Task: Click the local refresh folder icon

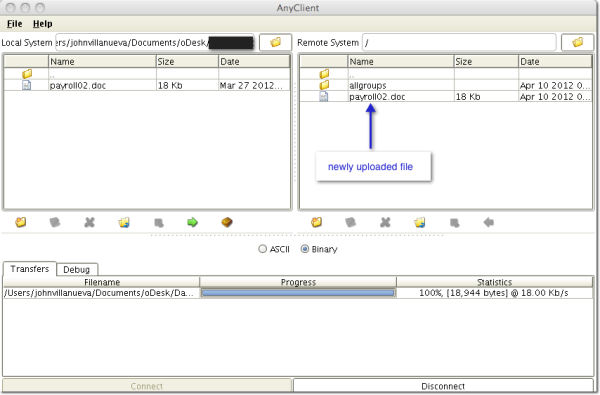Action: pyautogui.click(x=124, y=222)
